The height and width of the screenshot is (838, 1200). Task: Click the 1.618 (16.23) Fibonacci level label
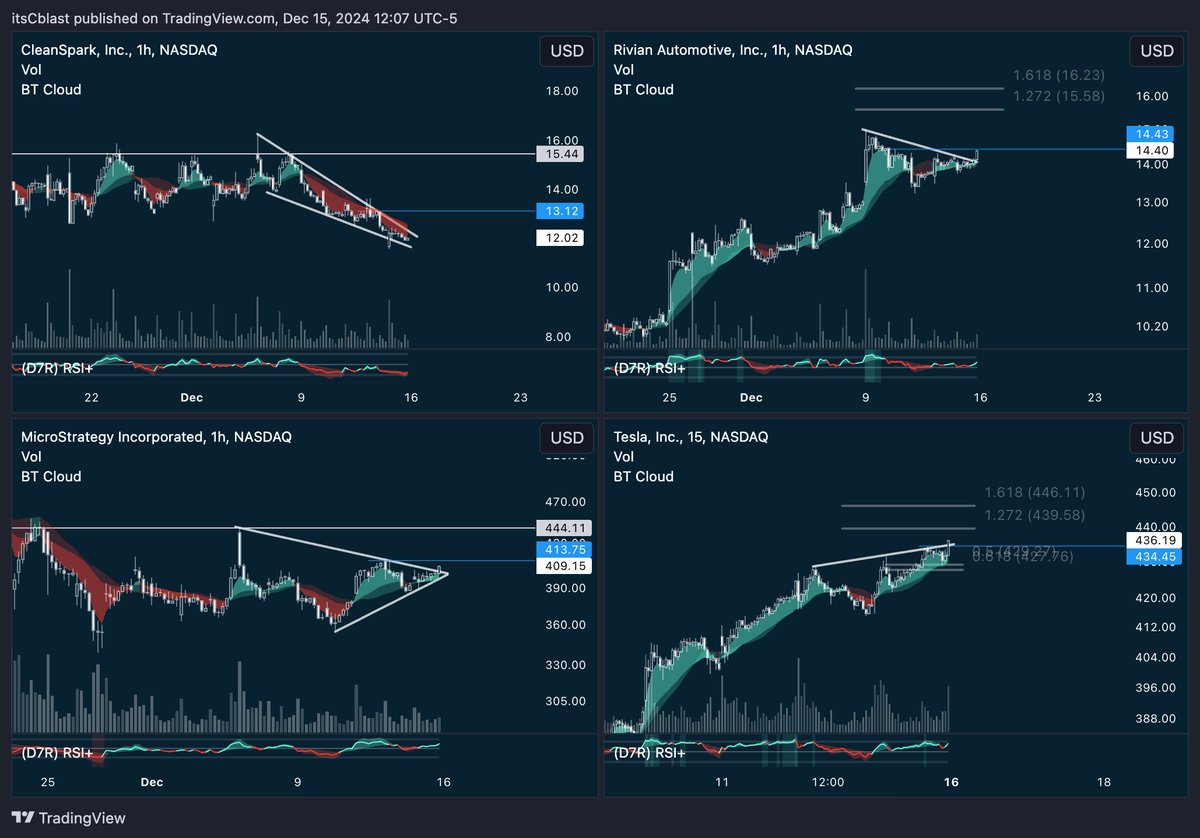[1058, 75]
